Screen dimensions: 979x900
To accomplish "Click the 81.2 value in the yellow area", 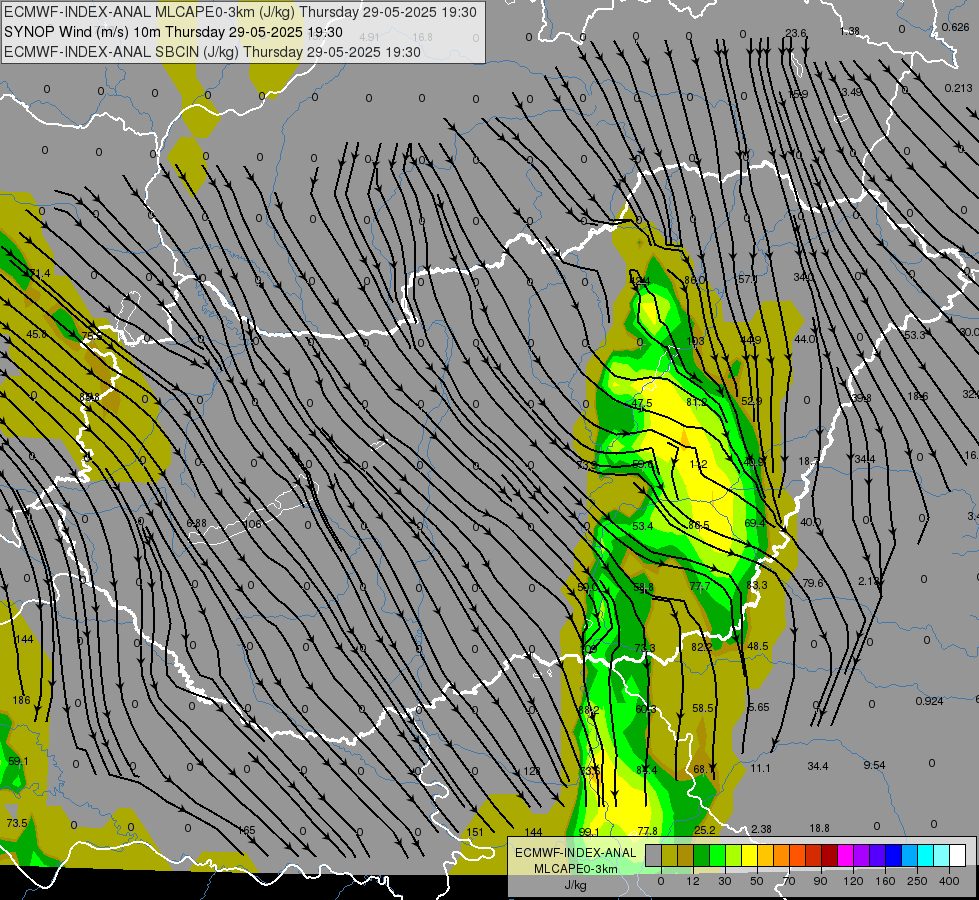I will pos(697,402).
